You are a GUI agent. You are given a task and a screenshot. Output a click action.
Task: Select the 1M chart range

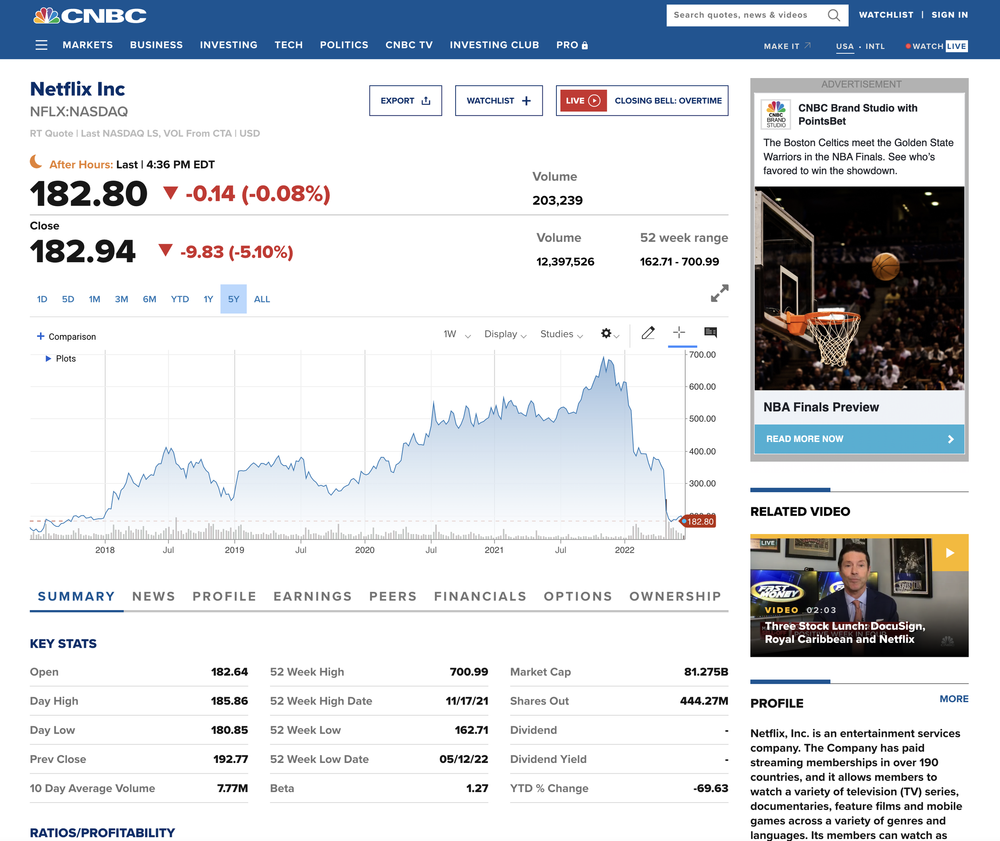(94, 299)
